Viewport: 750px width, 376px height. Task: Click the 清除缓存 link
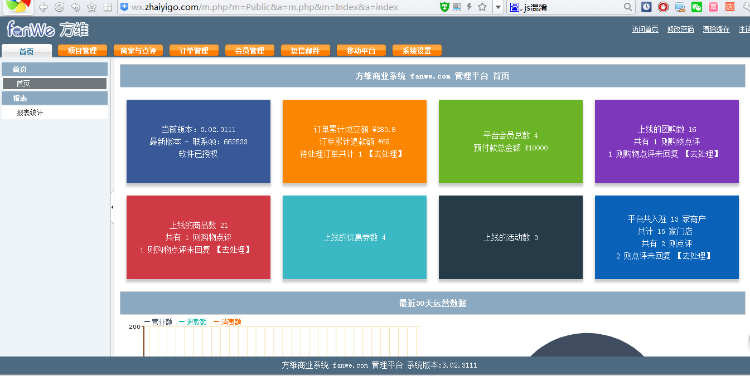[716, 29]
